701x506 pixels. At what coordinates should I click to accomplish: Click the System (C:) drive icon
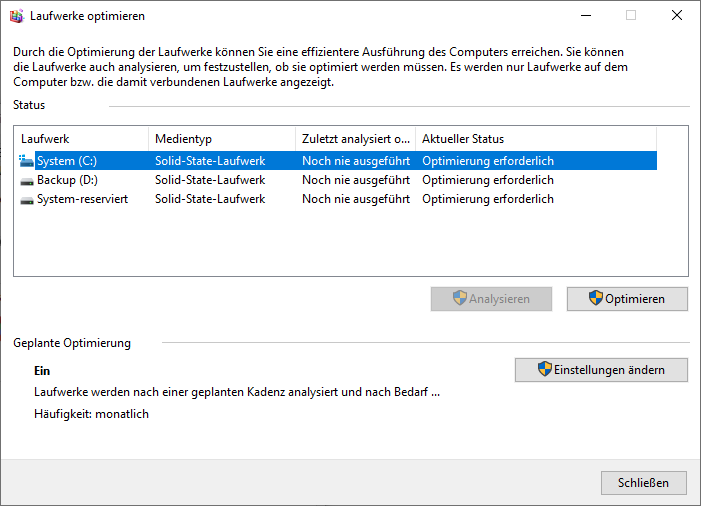click(26, 161)
